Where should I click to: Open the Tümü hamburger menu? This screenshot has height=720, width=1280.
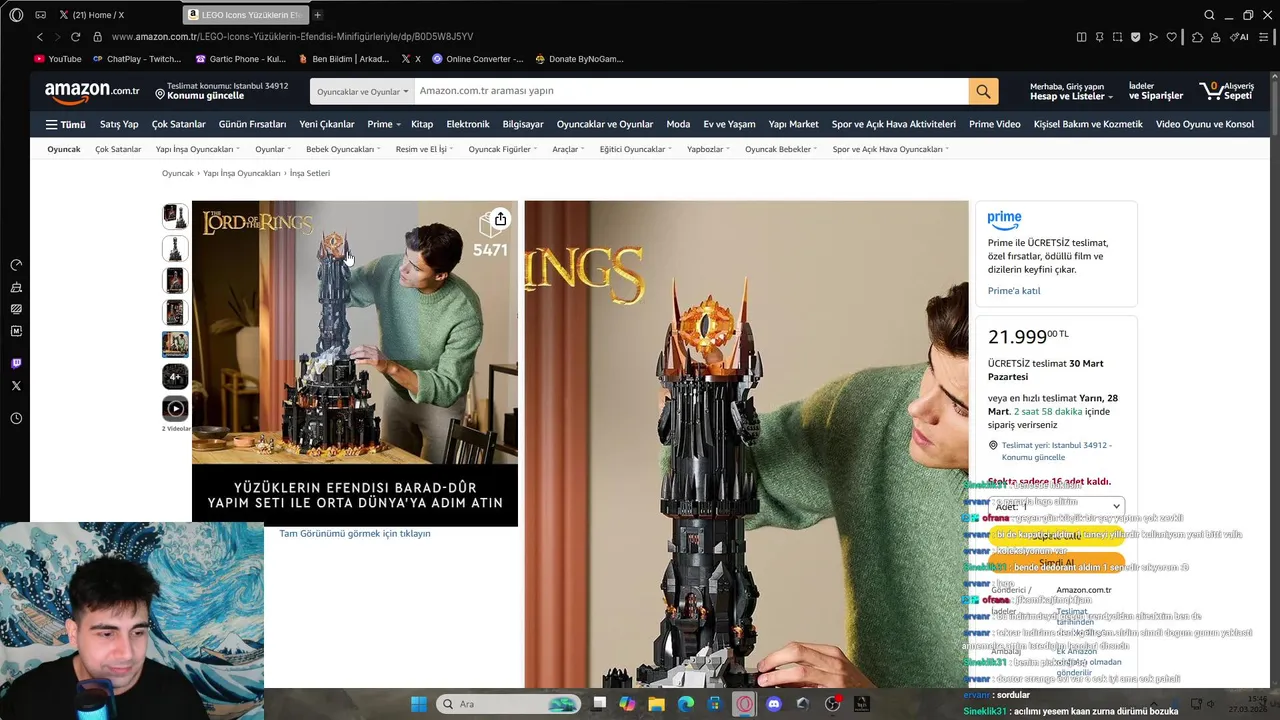point(65,125)
